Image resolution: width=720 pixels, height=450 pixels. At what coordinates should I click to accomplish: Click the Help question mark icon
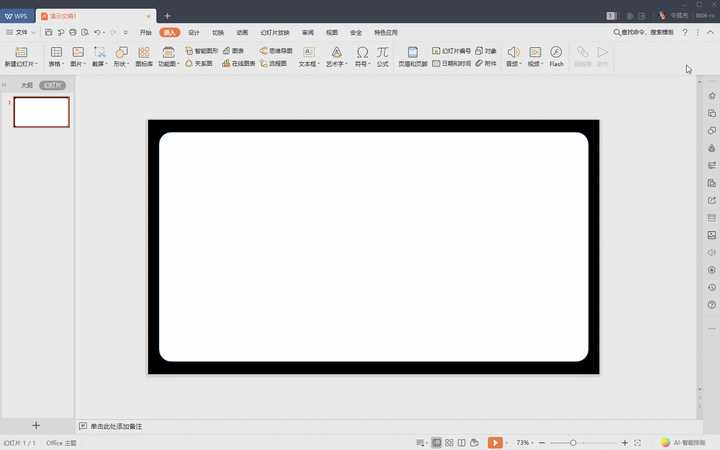coord(685,32)
